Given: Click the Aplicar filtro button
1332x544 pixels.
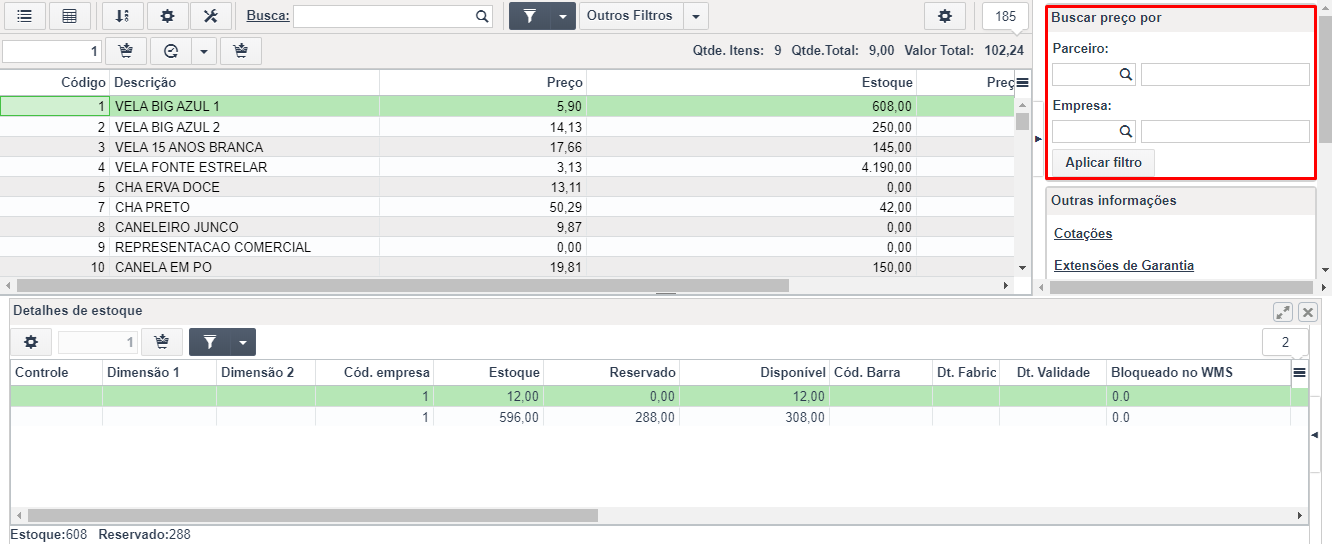Looking at the screenshot, I should [1103, 162].
